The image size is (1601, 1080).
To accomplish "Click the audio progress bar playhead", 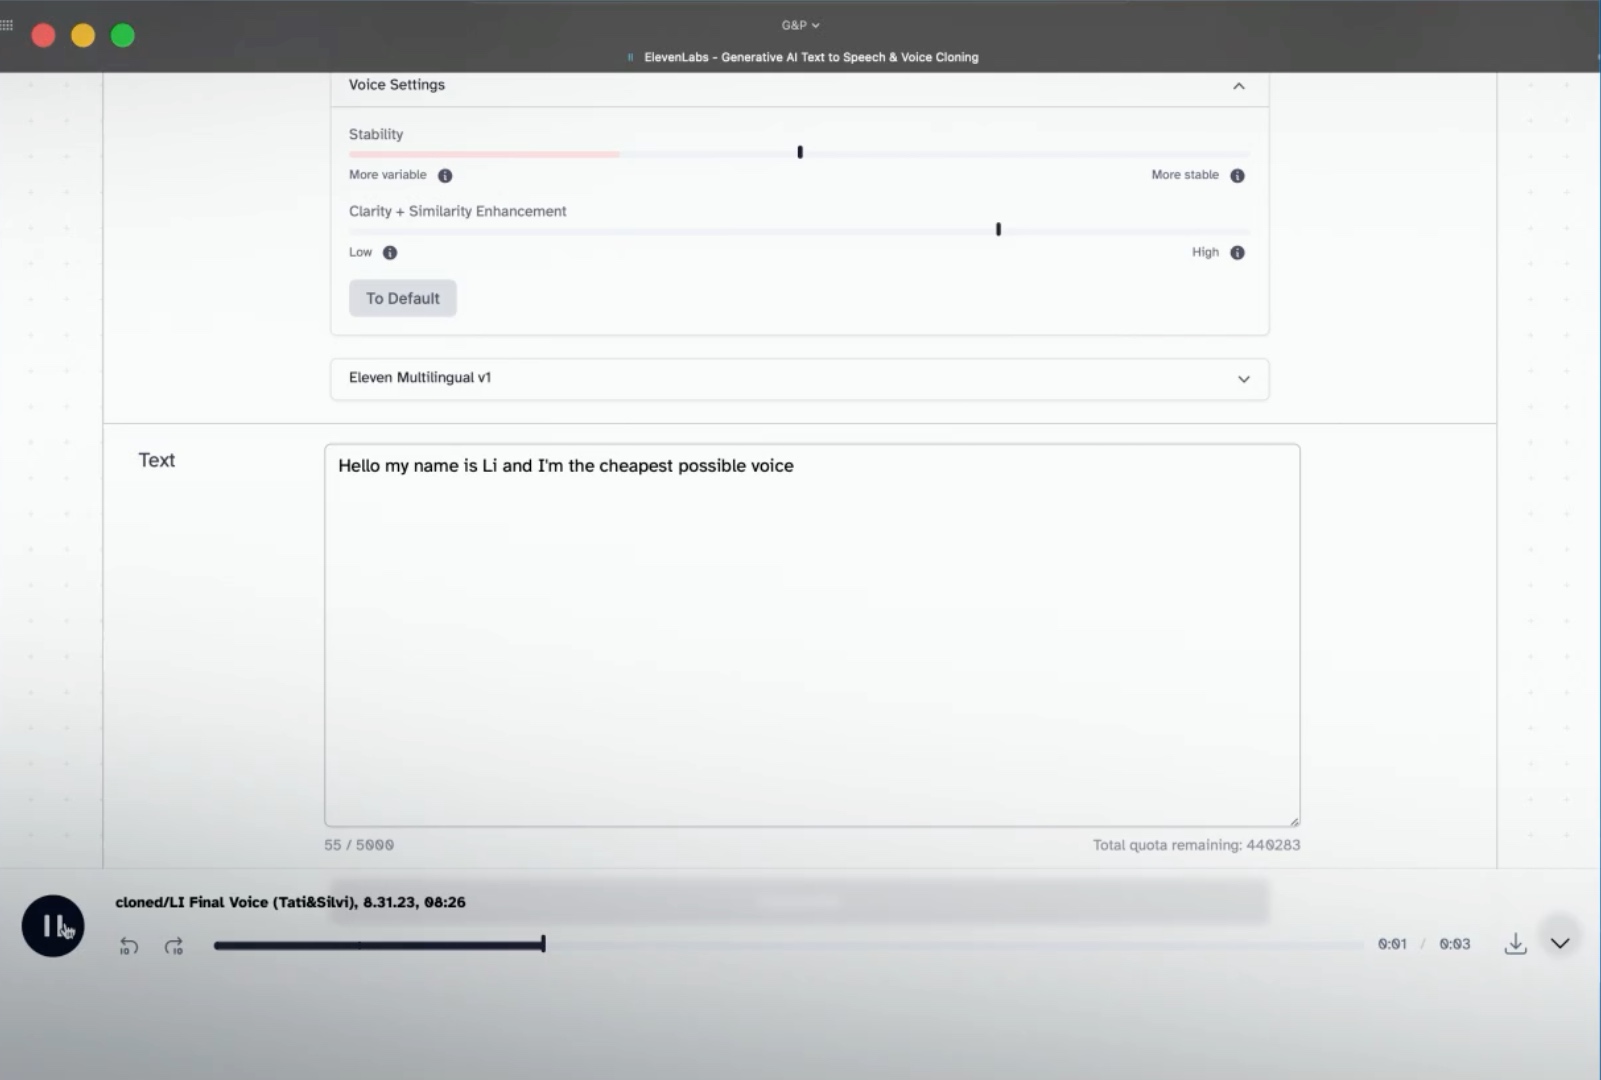I will click(x=543, y=944).
